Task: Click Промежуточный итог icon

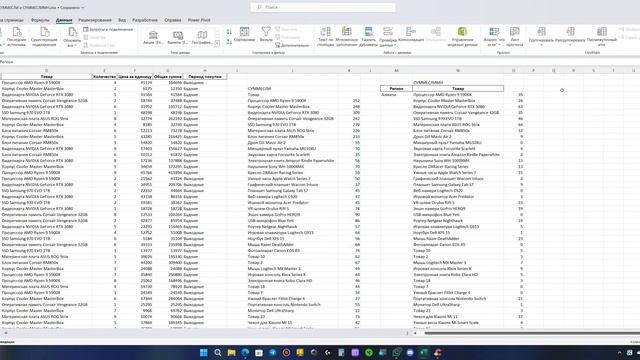Action: coord(602,37)
